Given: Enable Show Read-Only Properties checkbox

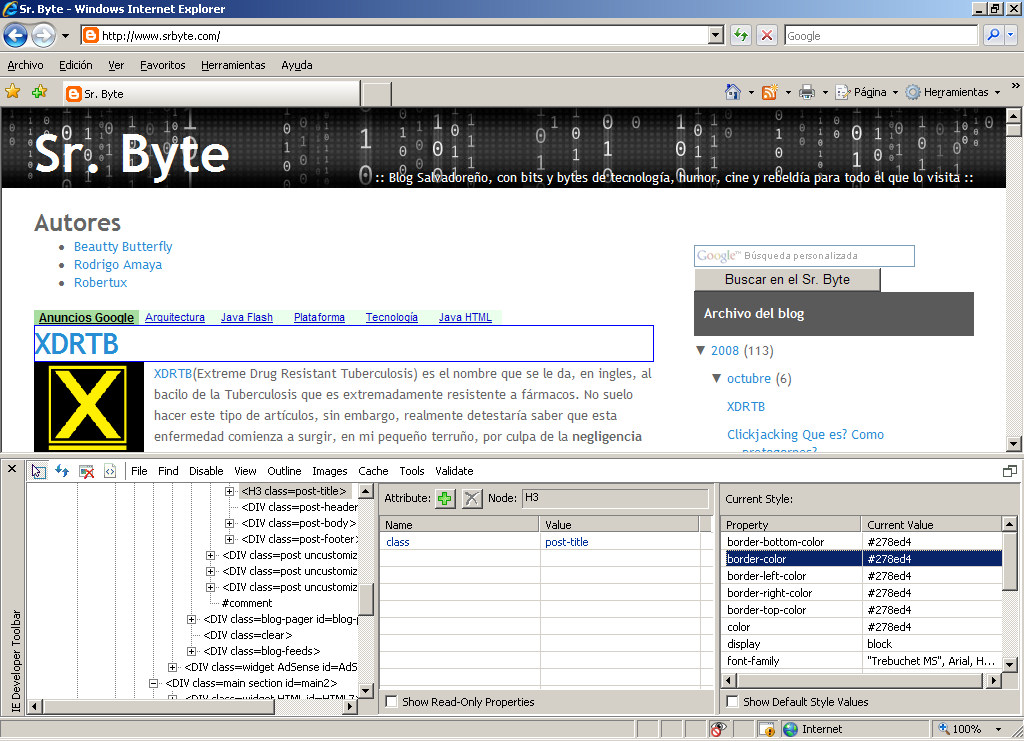Looking at the screenshot, I should (x=391, y=702).
